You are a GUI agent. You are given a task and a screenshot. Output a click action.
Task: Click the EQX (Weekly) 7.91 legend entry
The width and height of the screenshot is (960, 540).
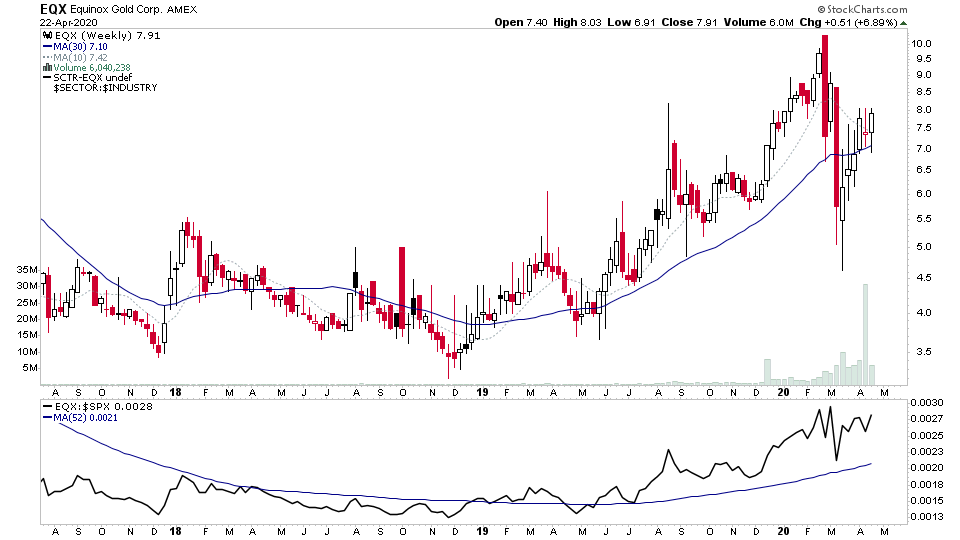click(107, 36)
